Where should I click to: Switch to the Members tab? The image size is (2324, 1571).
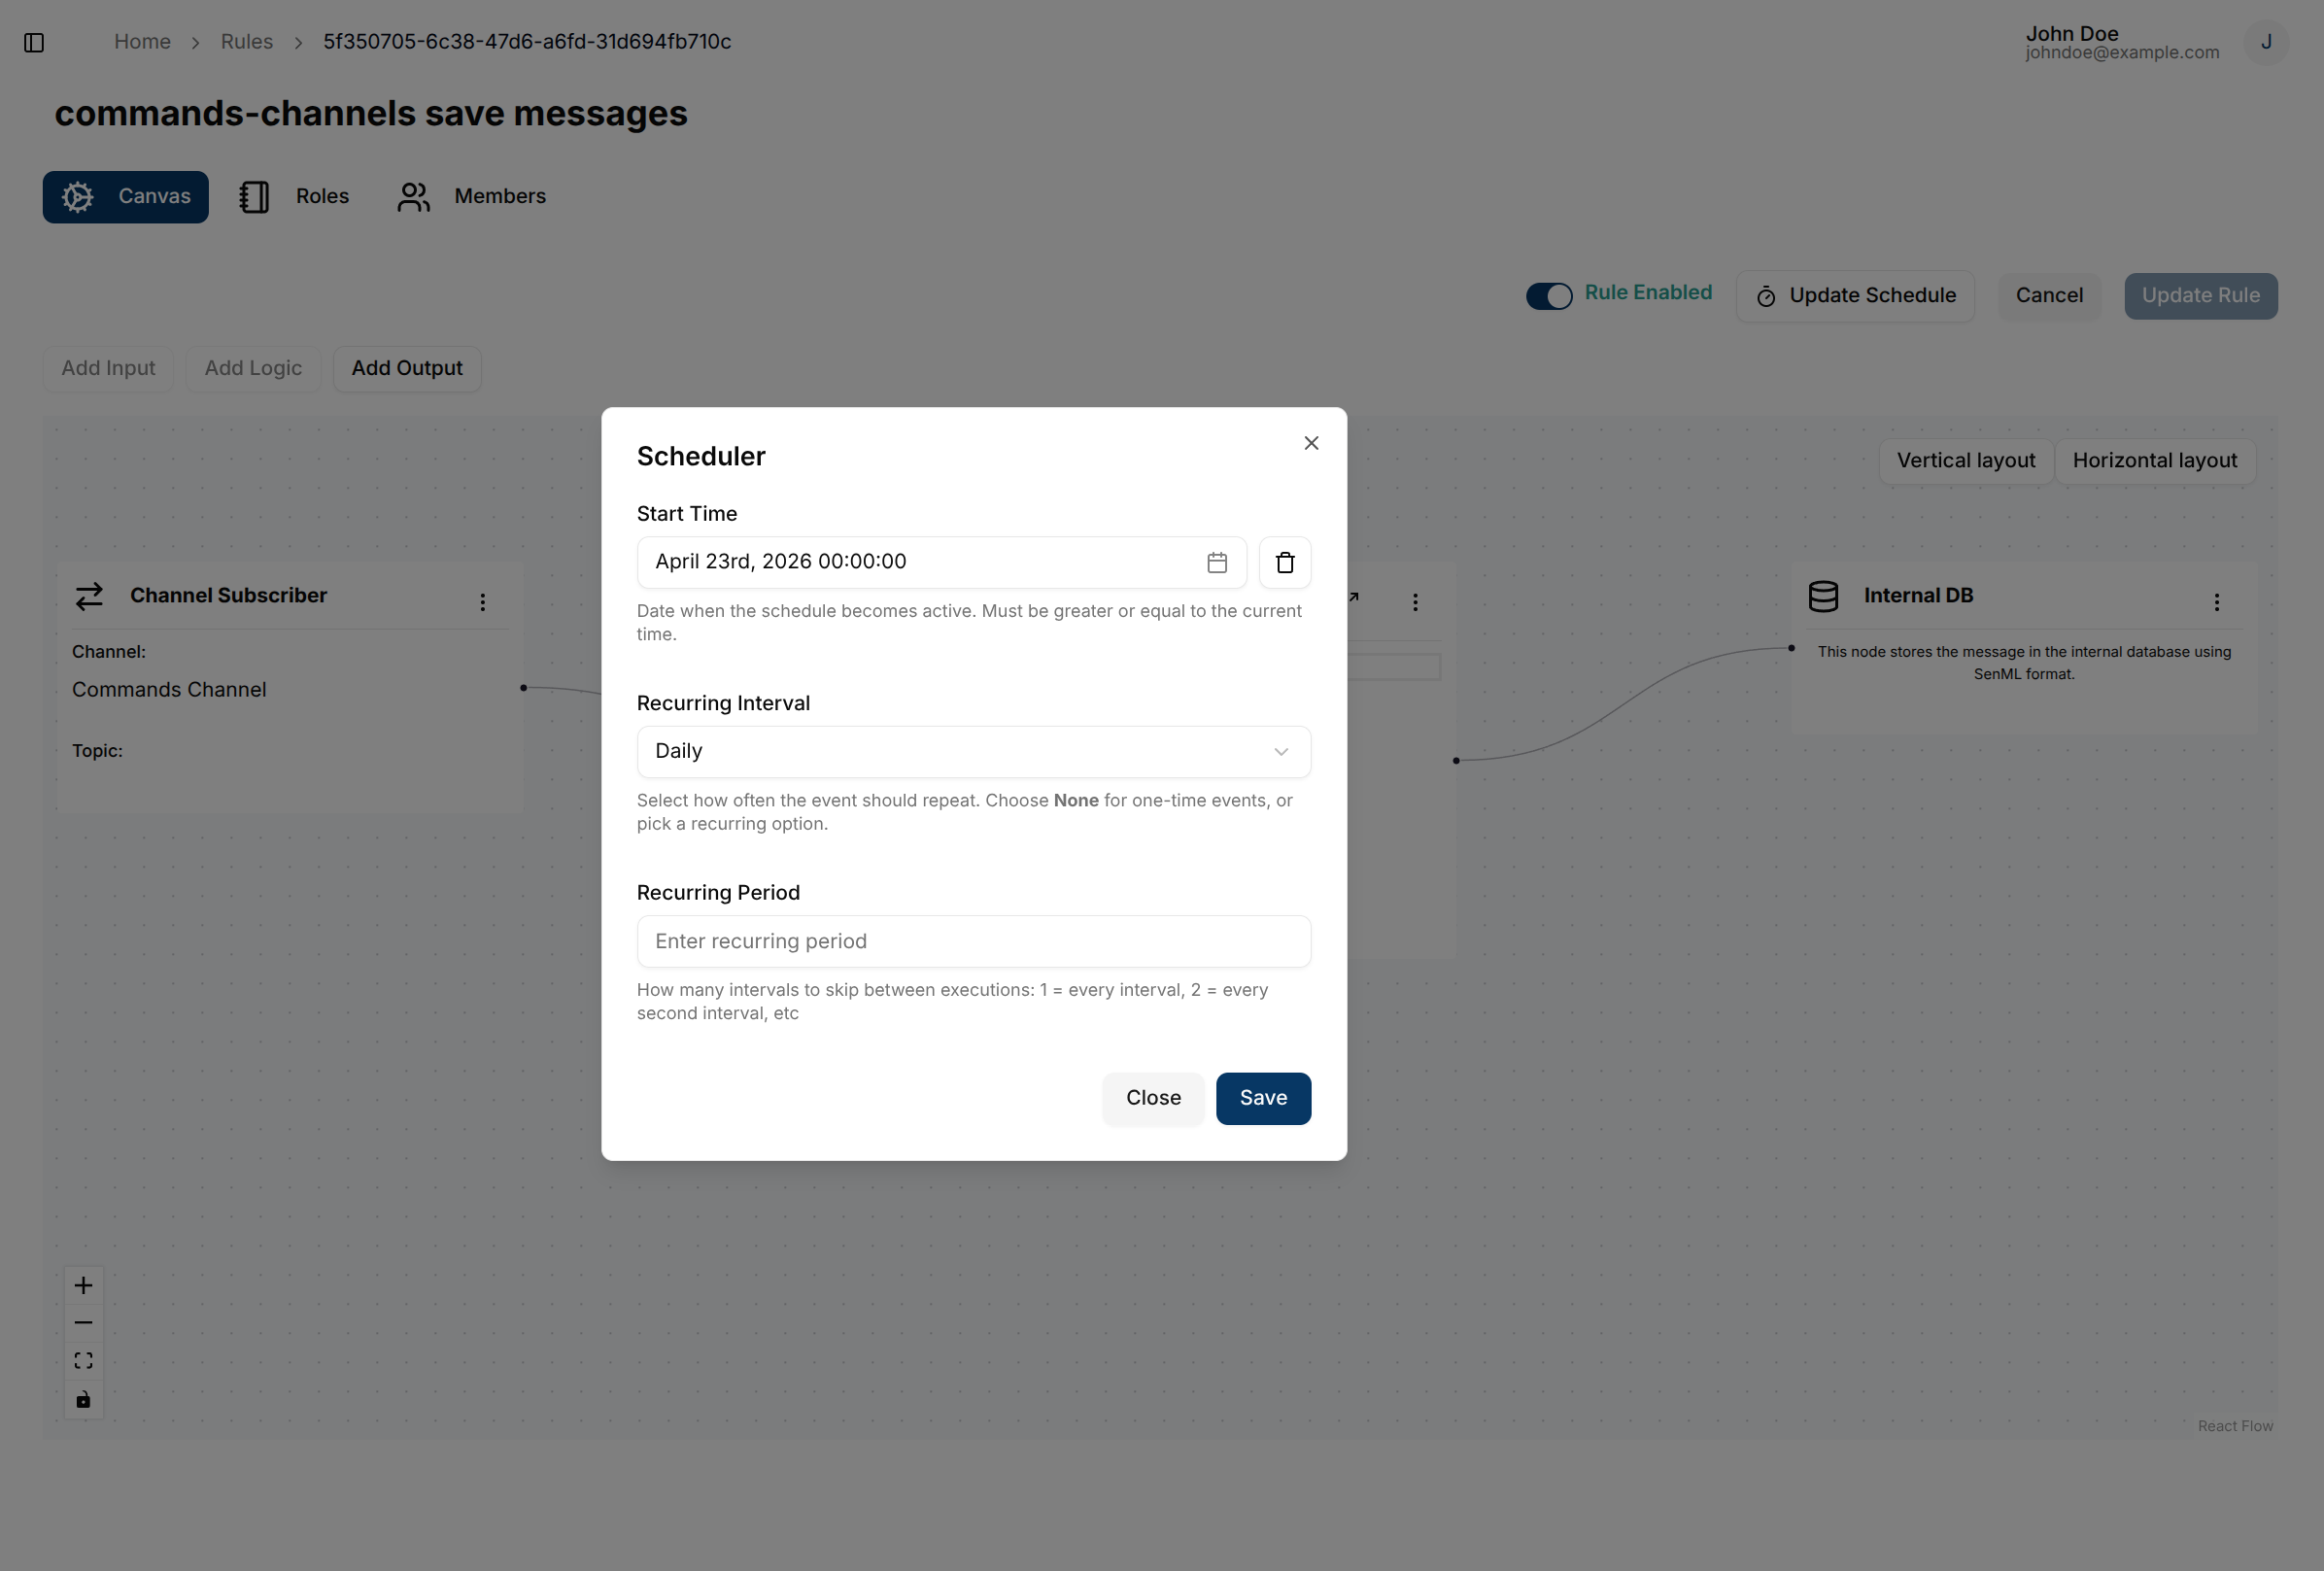click(471, 197)
